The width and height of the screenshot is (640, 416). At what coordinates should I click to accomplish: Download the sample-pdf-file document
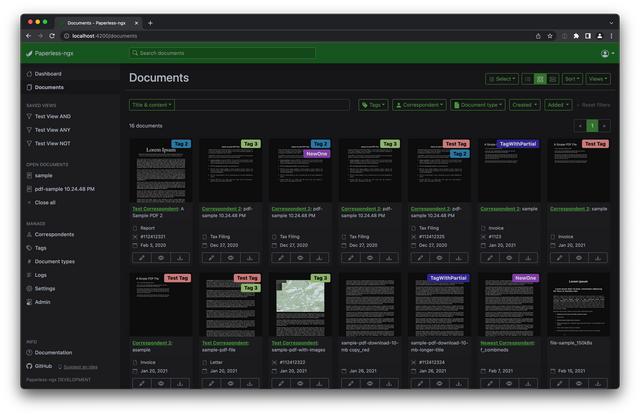tap(249, 383)
